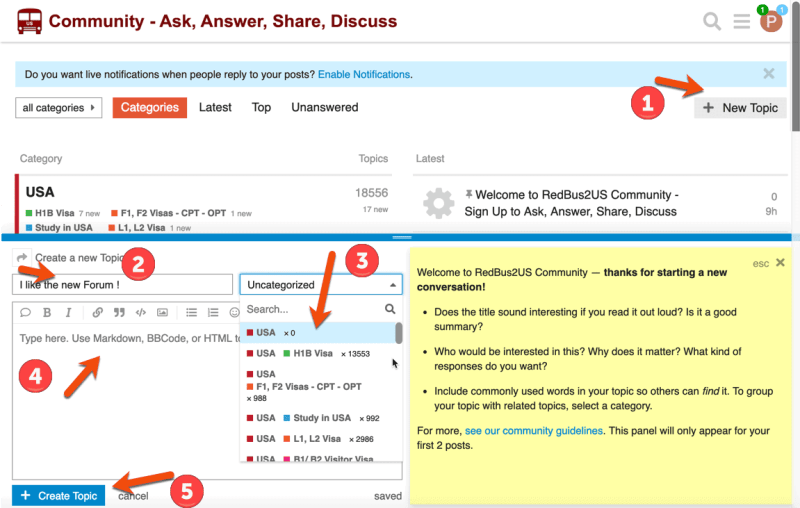800x508 pixels.
Task: Upload image using the picture icon
Action: point(162,313)
